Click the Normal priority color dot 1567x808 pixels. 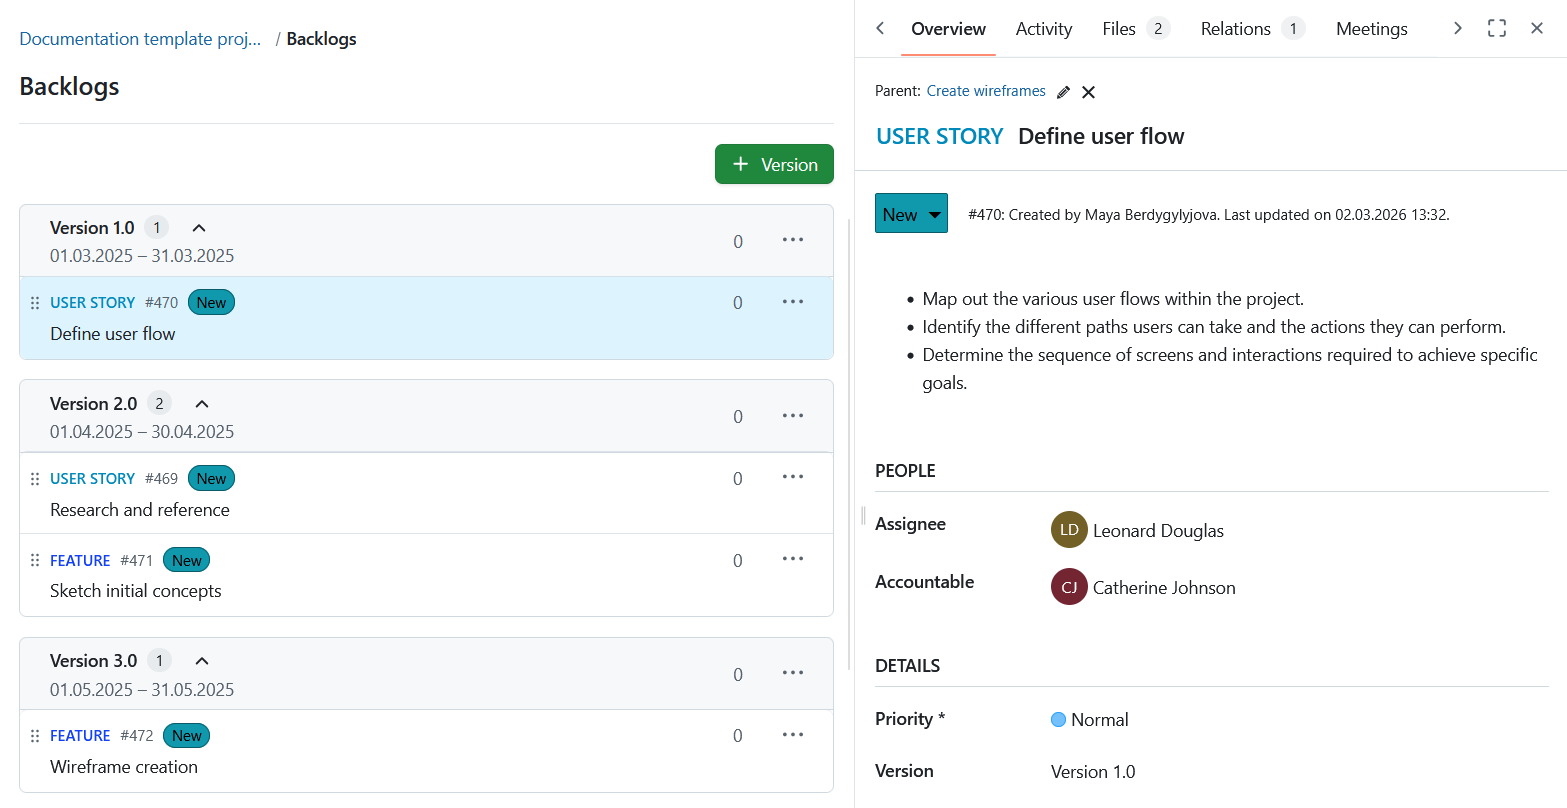pyautogui.click(x=1059, y=718)
